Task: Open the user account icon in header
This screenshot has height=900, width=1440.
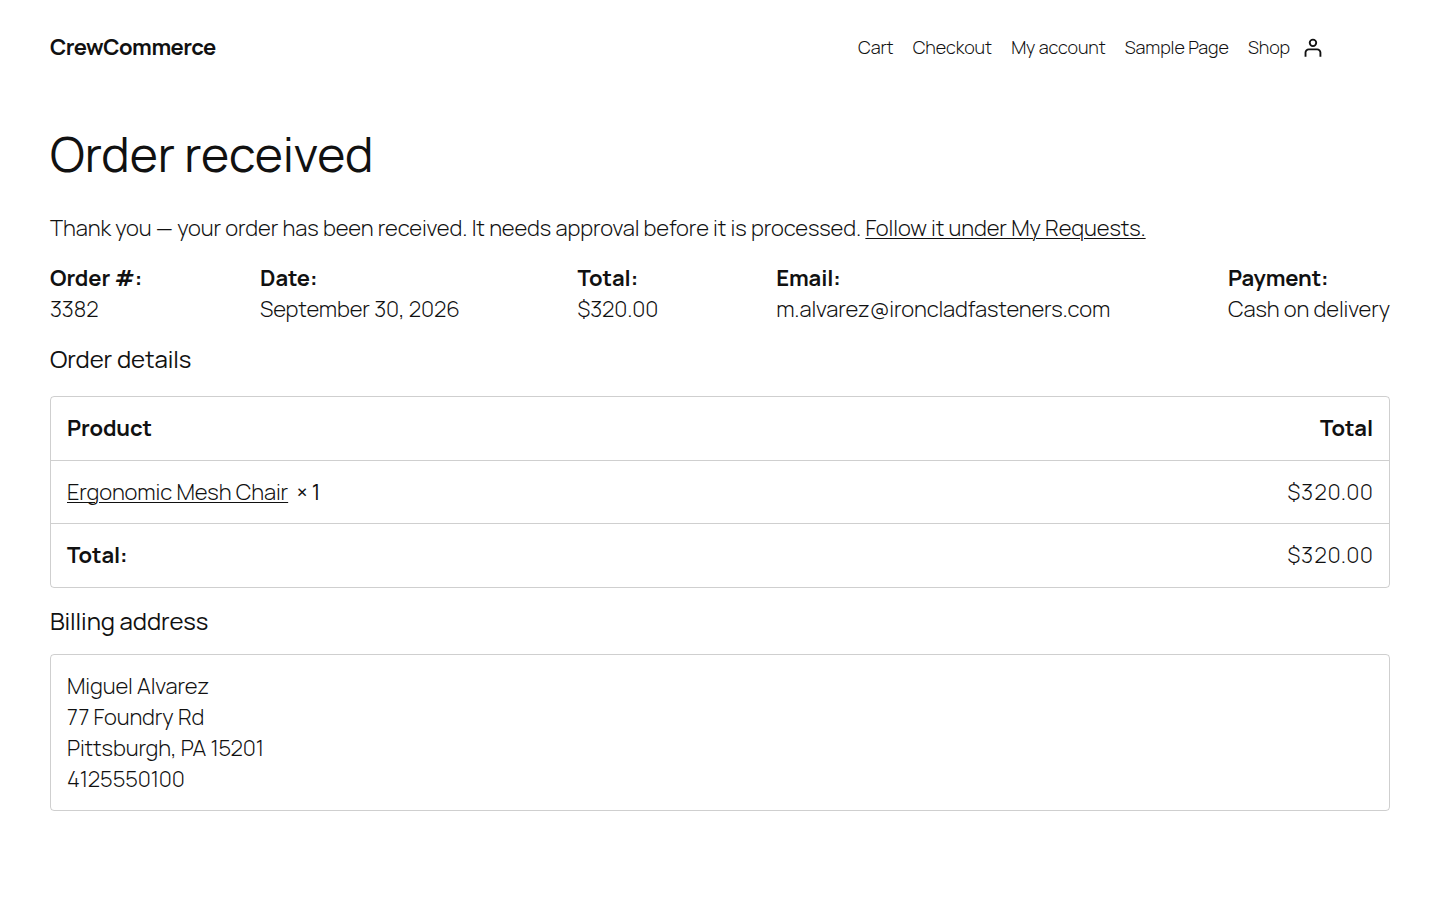Action: pyautogui.click(x=1313, y=48)
